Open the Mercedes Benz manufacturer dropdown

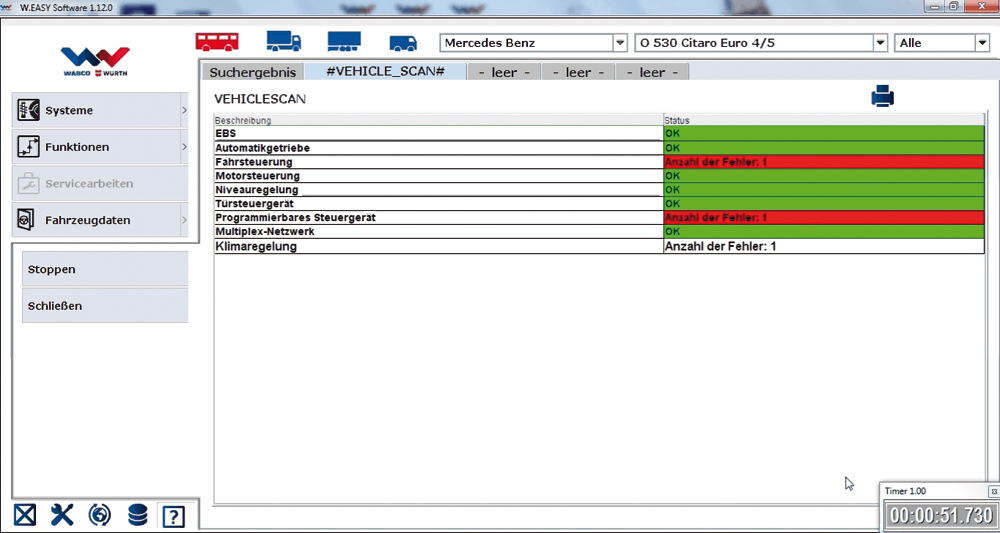coord(618,43)
